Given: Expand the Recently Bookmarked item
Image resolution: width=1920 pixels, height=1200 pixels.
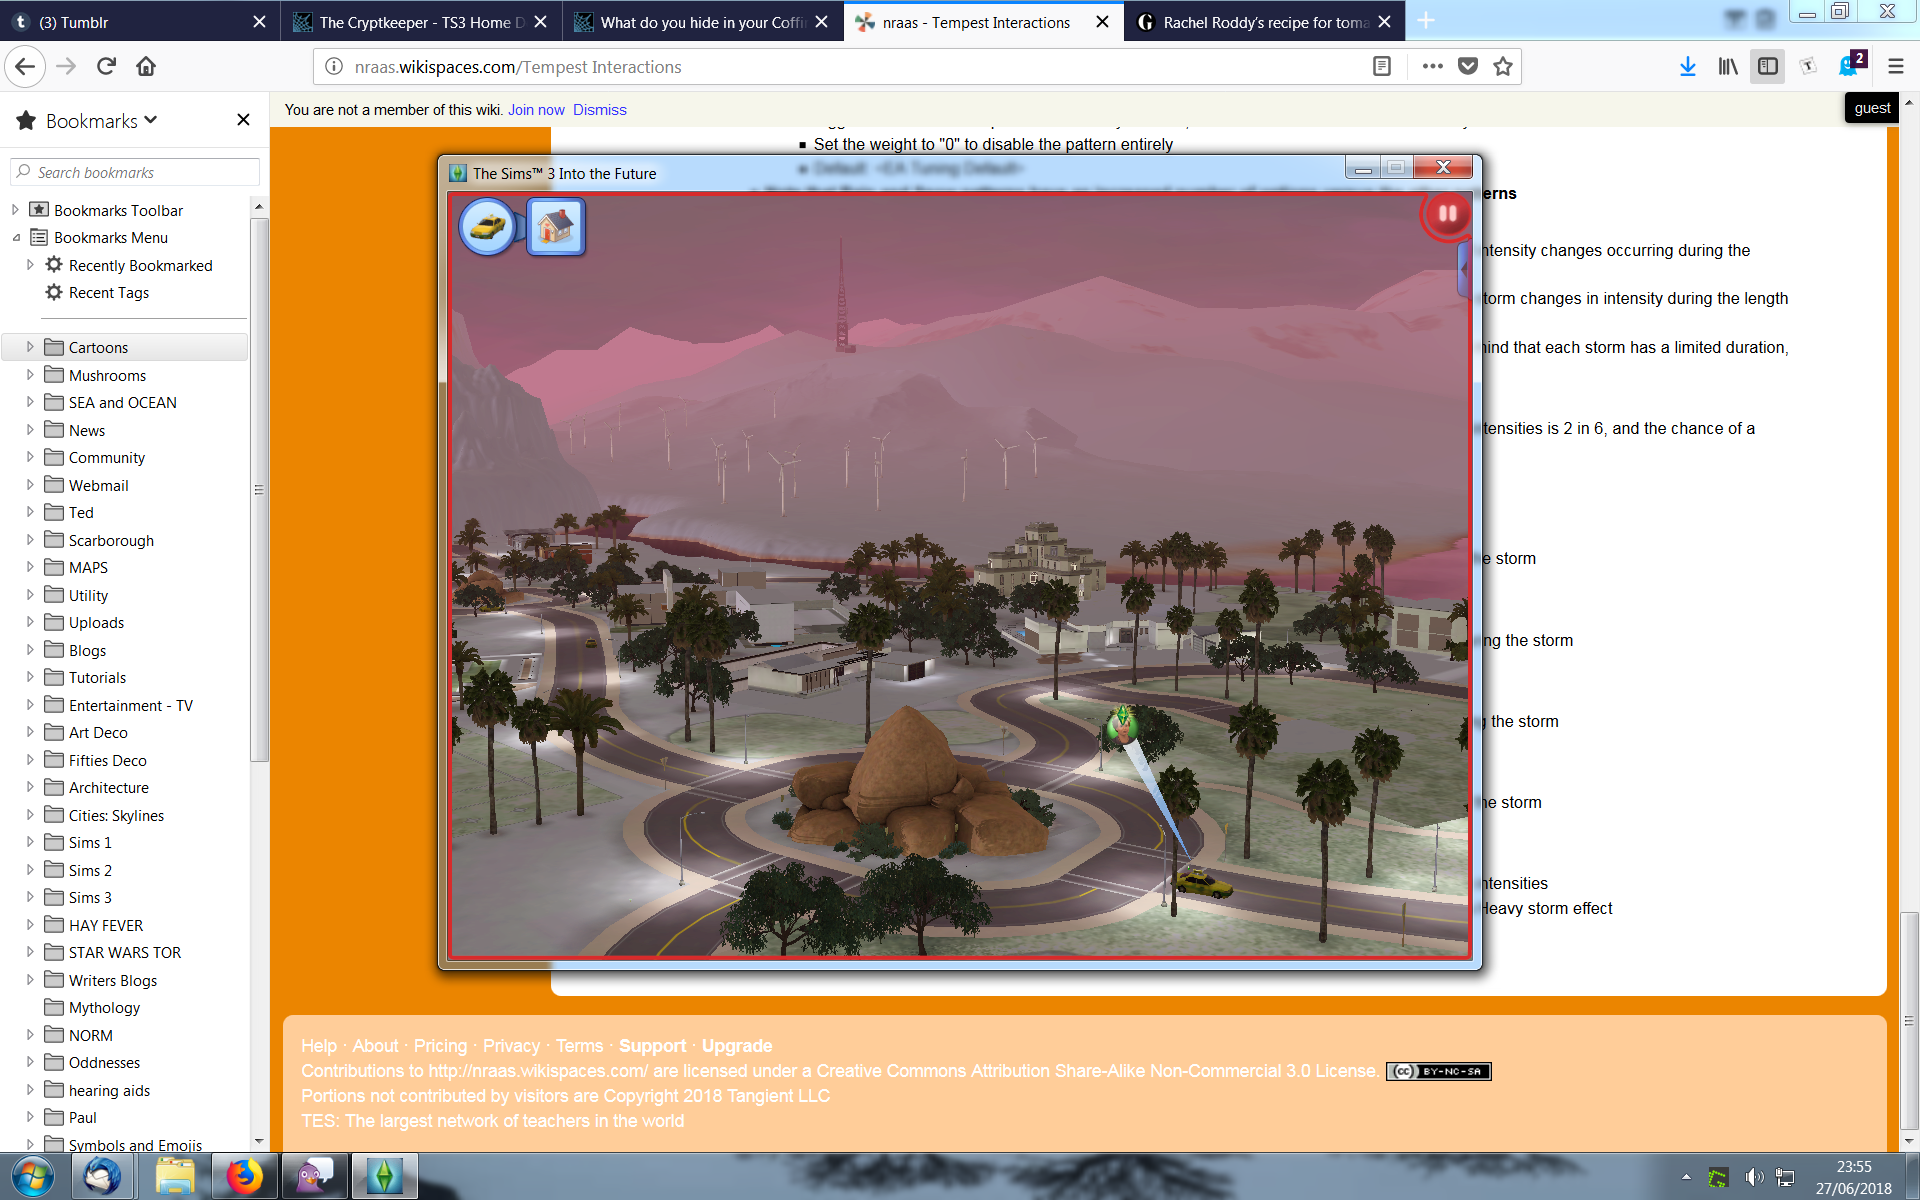Looking at the screenshot, I should tap(30, 265).
